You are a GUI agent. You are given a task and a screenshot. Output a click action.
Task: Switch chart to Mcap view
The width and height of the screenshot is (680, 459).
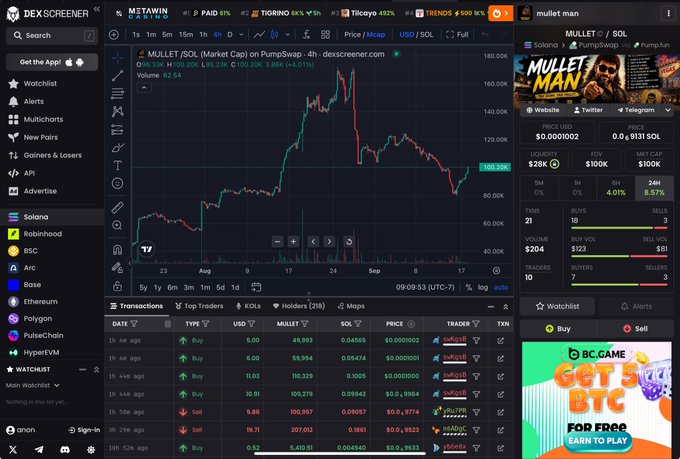[376, 35]
